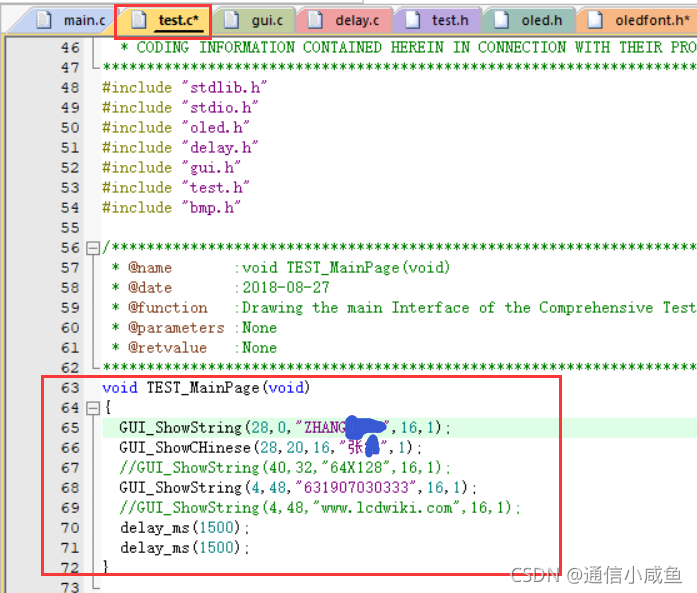Click the GUI_ShowString(28,0 line 65
This screenshot has width=697, height=593.
(x=284, y=428)
